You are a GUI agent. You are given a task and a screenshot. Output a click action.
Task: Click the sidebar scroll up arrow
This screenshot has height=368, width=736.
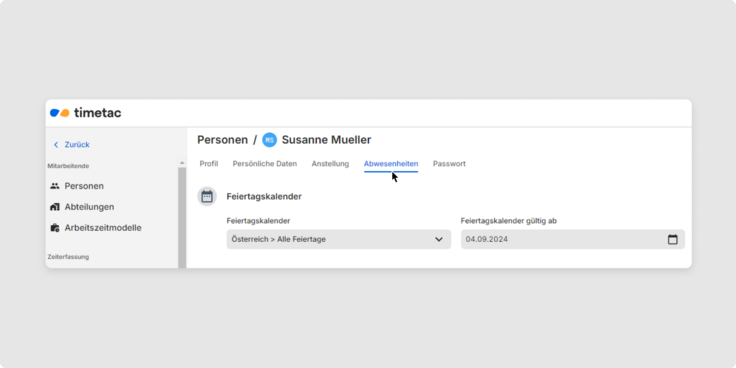182,163
